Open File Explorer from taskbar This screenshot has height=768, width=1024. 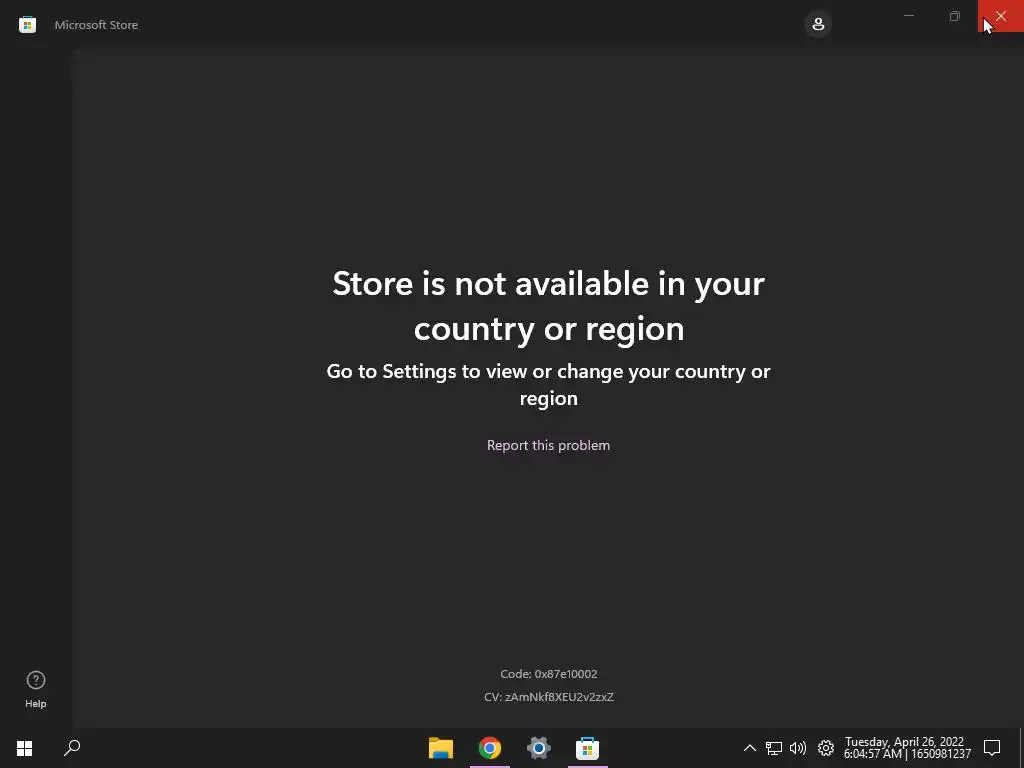[x=441, y=748]
